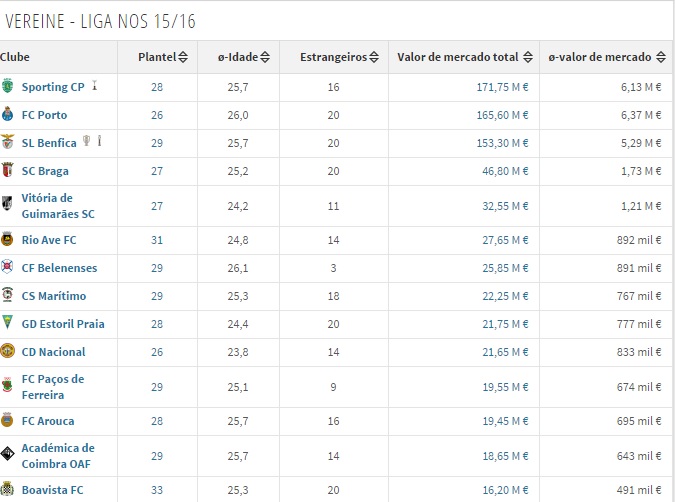This screenshot has height=502, width=675.
Task: Click the GD Estoril Praia crest
Action: (7, 322)
